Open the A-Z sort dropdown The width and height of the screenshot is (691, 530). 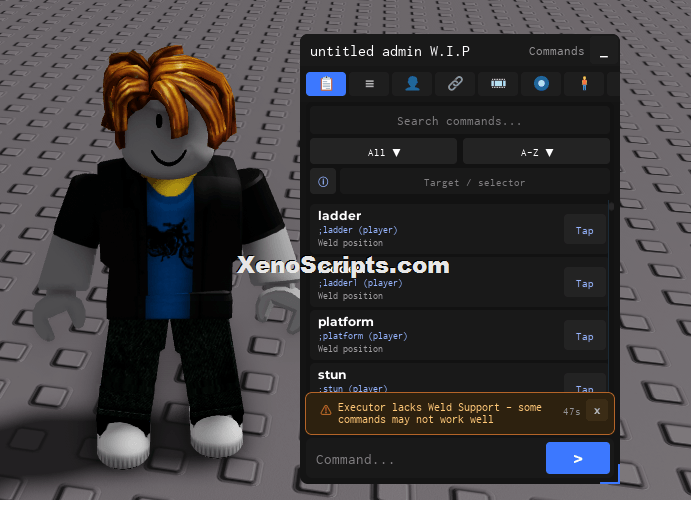coord(536,152)
